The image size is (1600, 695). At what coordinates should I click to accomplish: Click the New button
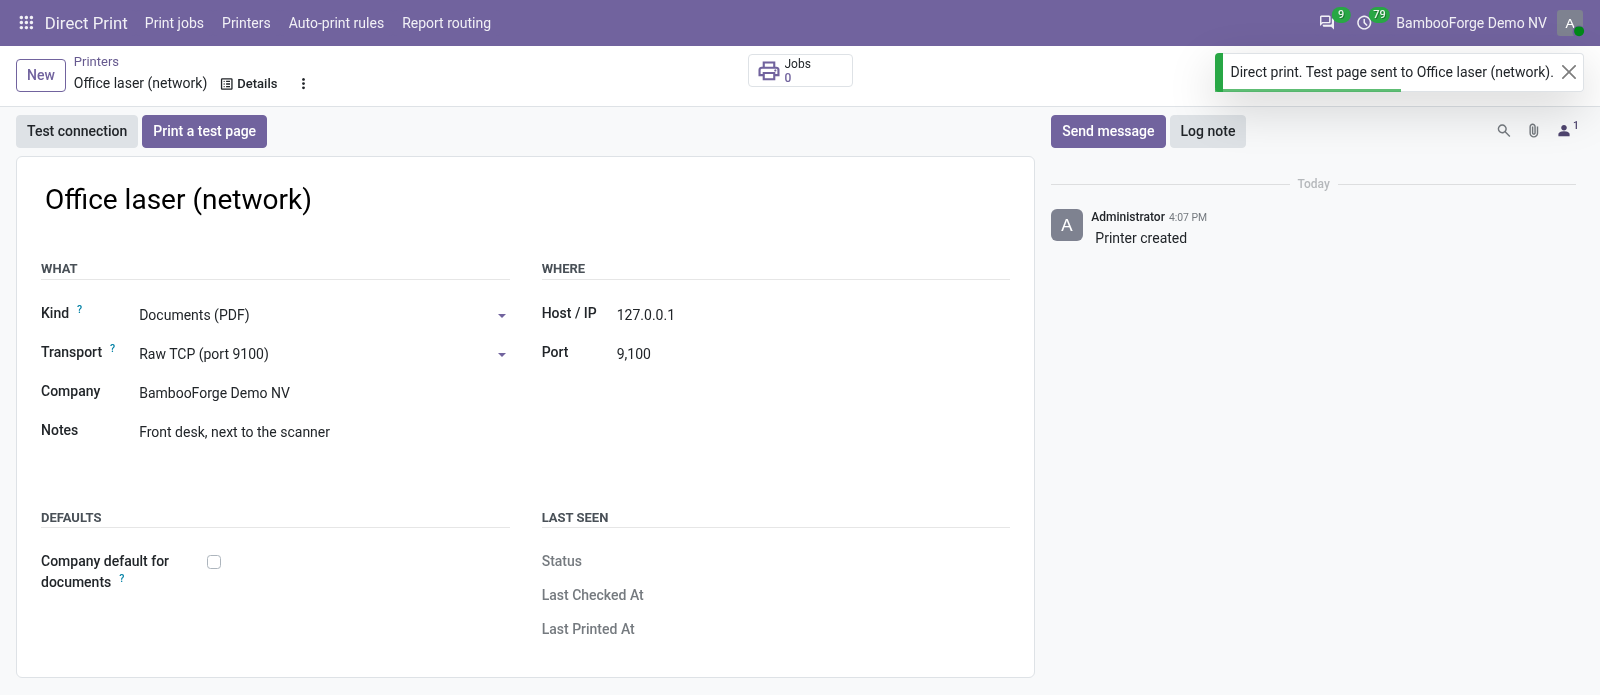(x=41, y=75)
